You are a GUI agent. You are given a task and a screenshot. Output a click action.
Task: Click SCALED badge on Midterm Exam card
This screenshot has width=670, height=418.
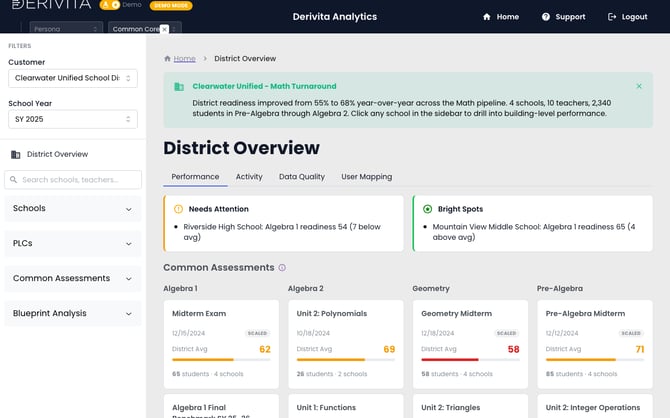257,333
